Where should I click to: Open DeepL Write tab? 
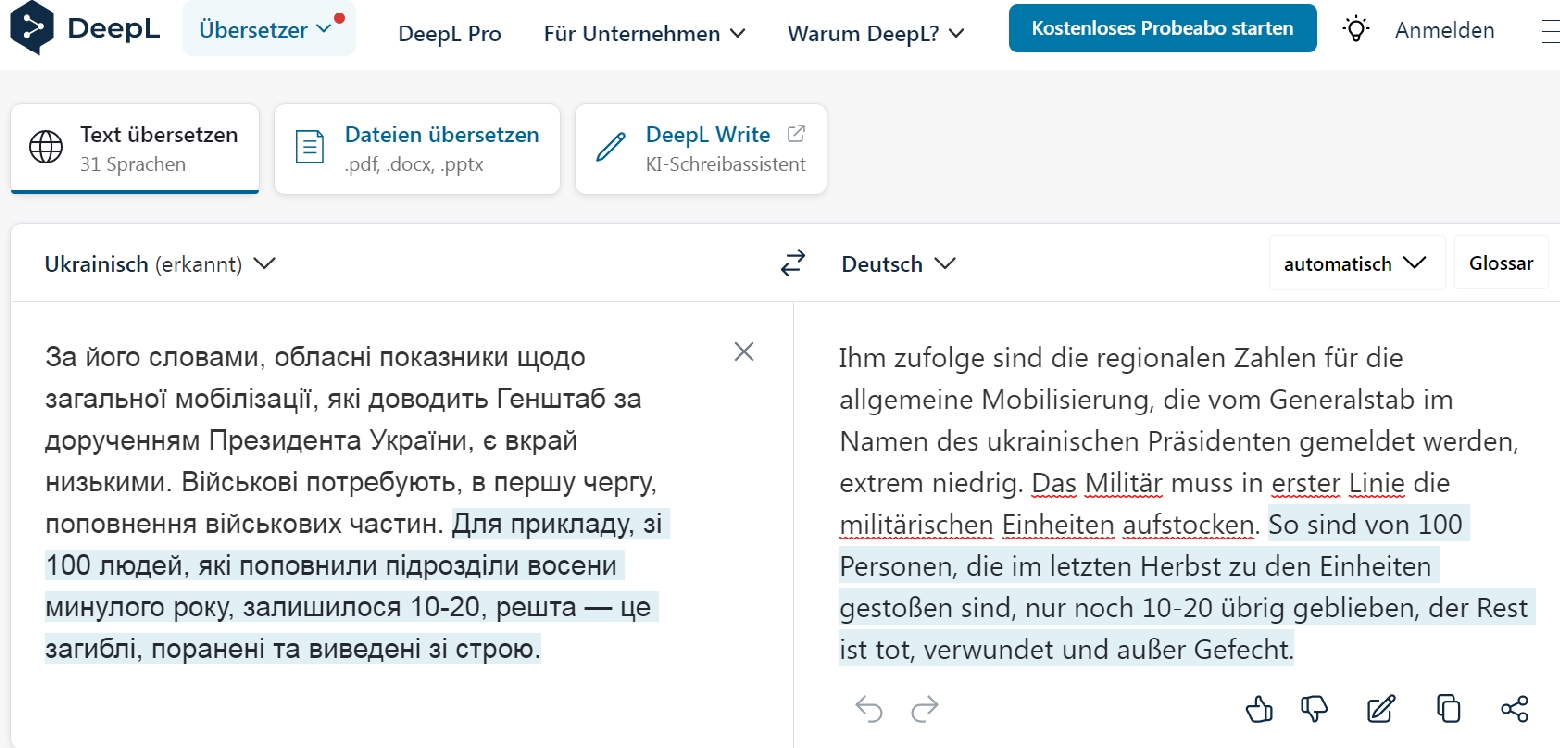[x=701, y=148]
